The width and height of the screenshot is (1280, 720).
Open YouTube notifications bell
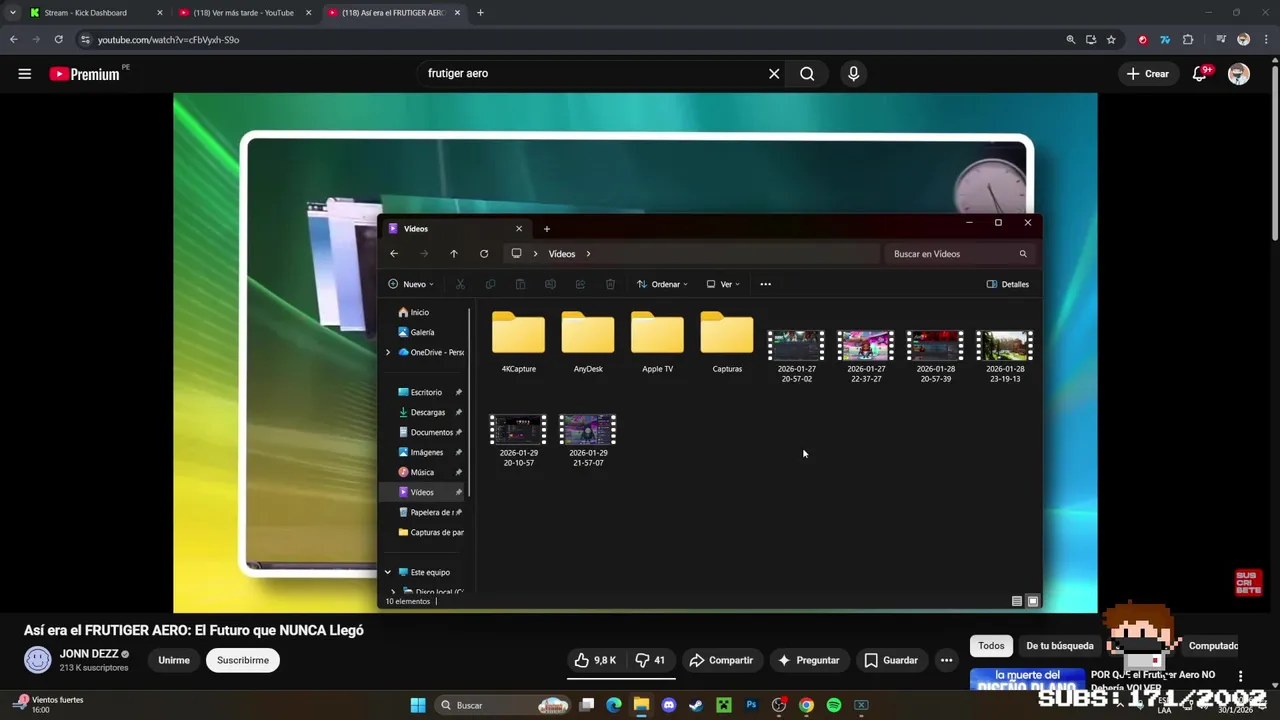(1200, 73)
